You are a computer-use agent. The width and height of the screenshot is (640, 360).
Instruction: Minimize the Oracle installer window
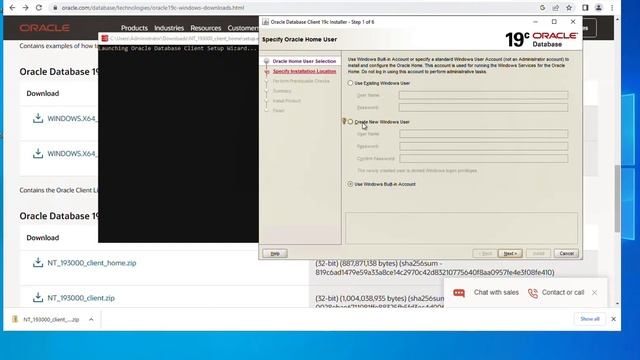[535, 22]
